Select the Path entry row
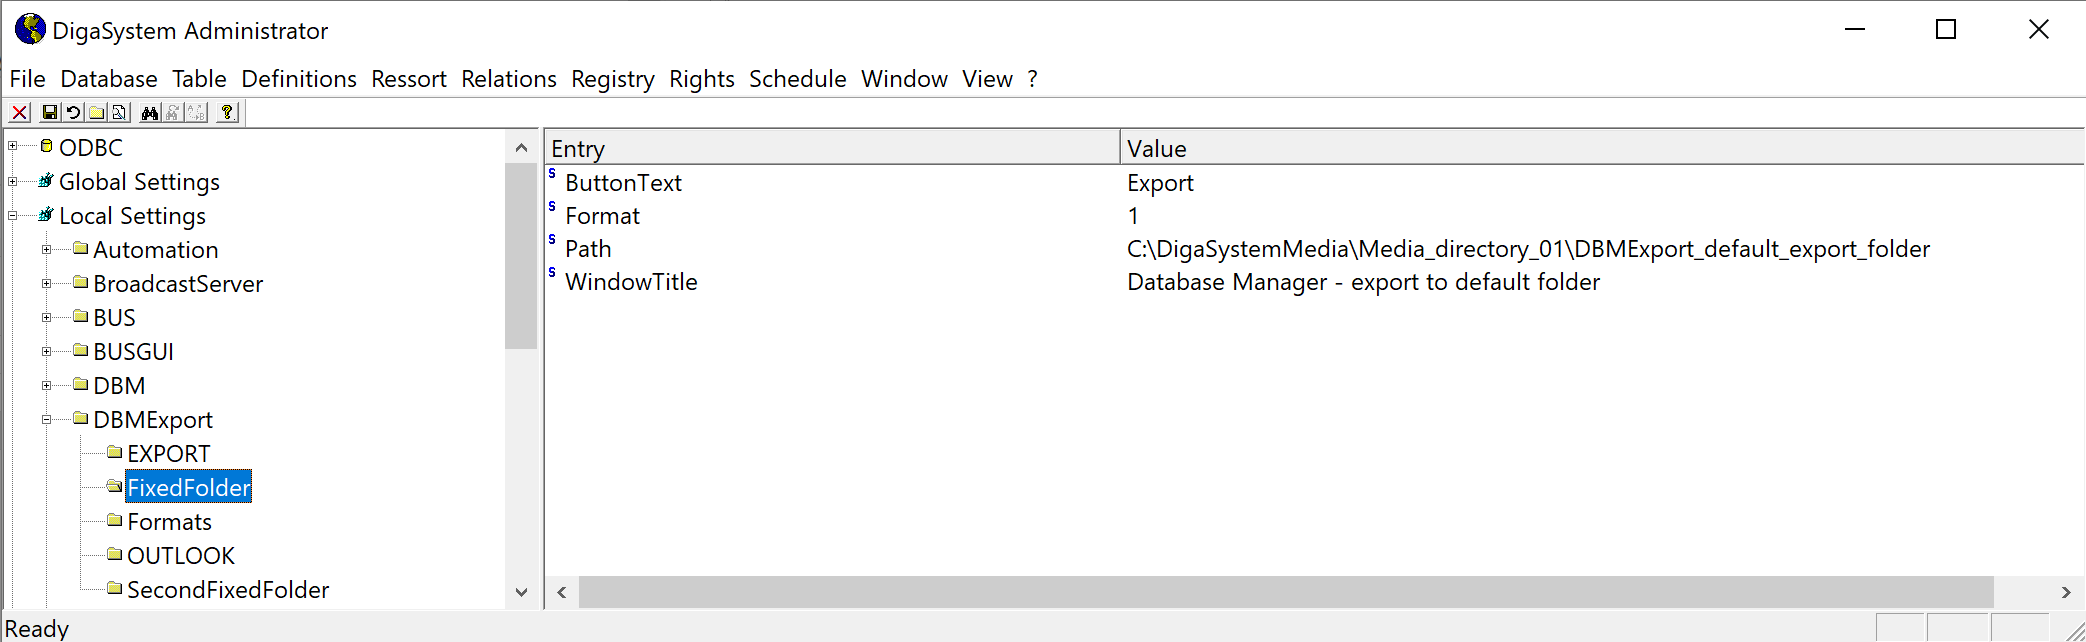Screen dimensions: 2086x642 click(x=588, y=249)
